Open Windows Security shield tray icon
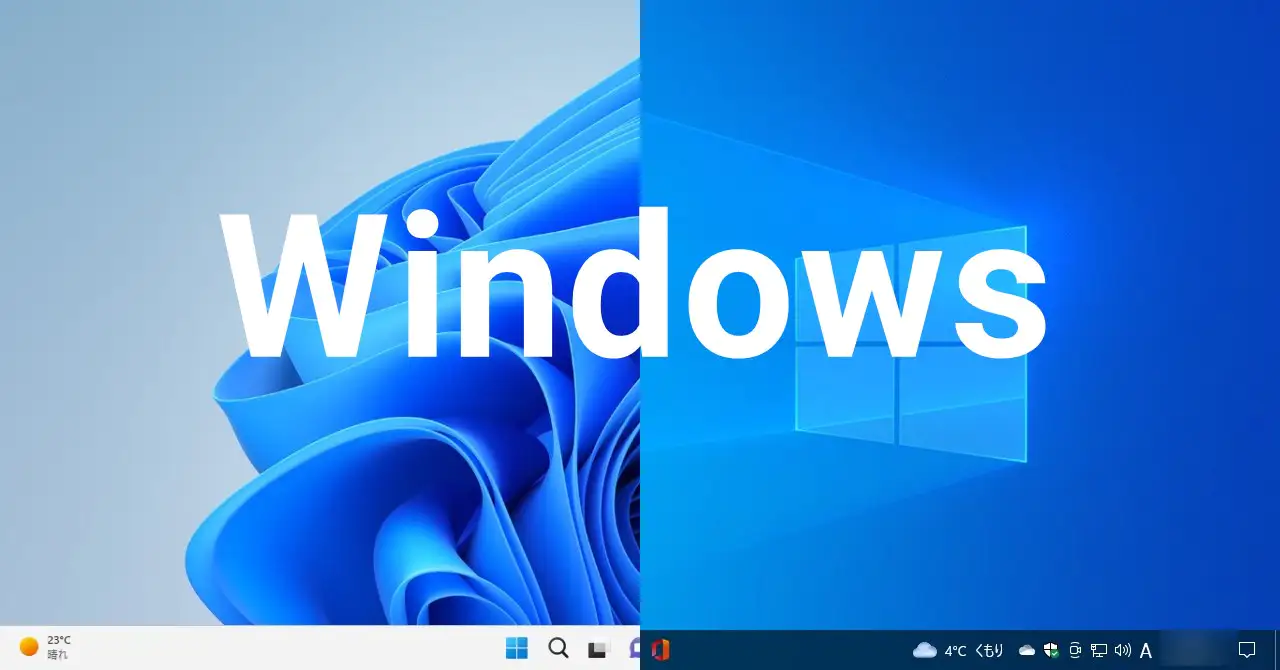 1051,650
